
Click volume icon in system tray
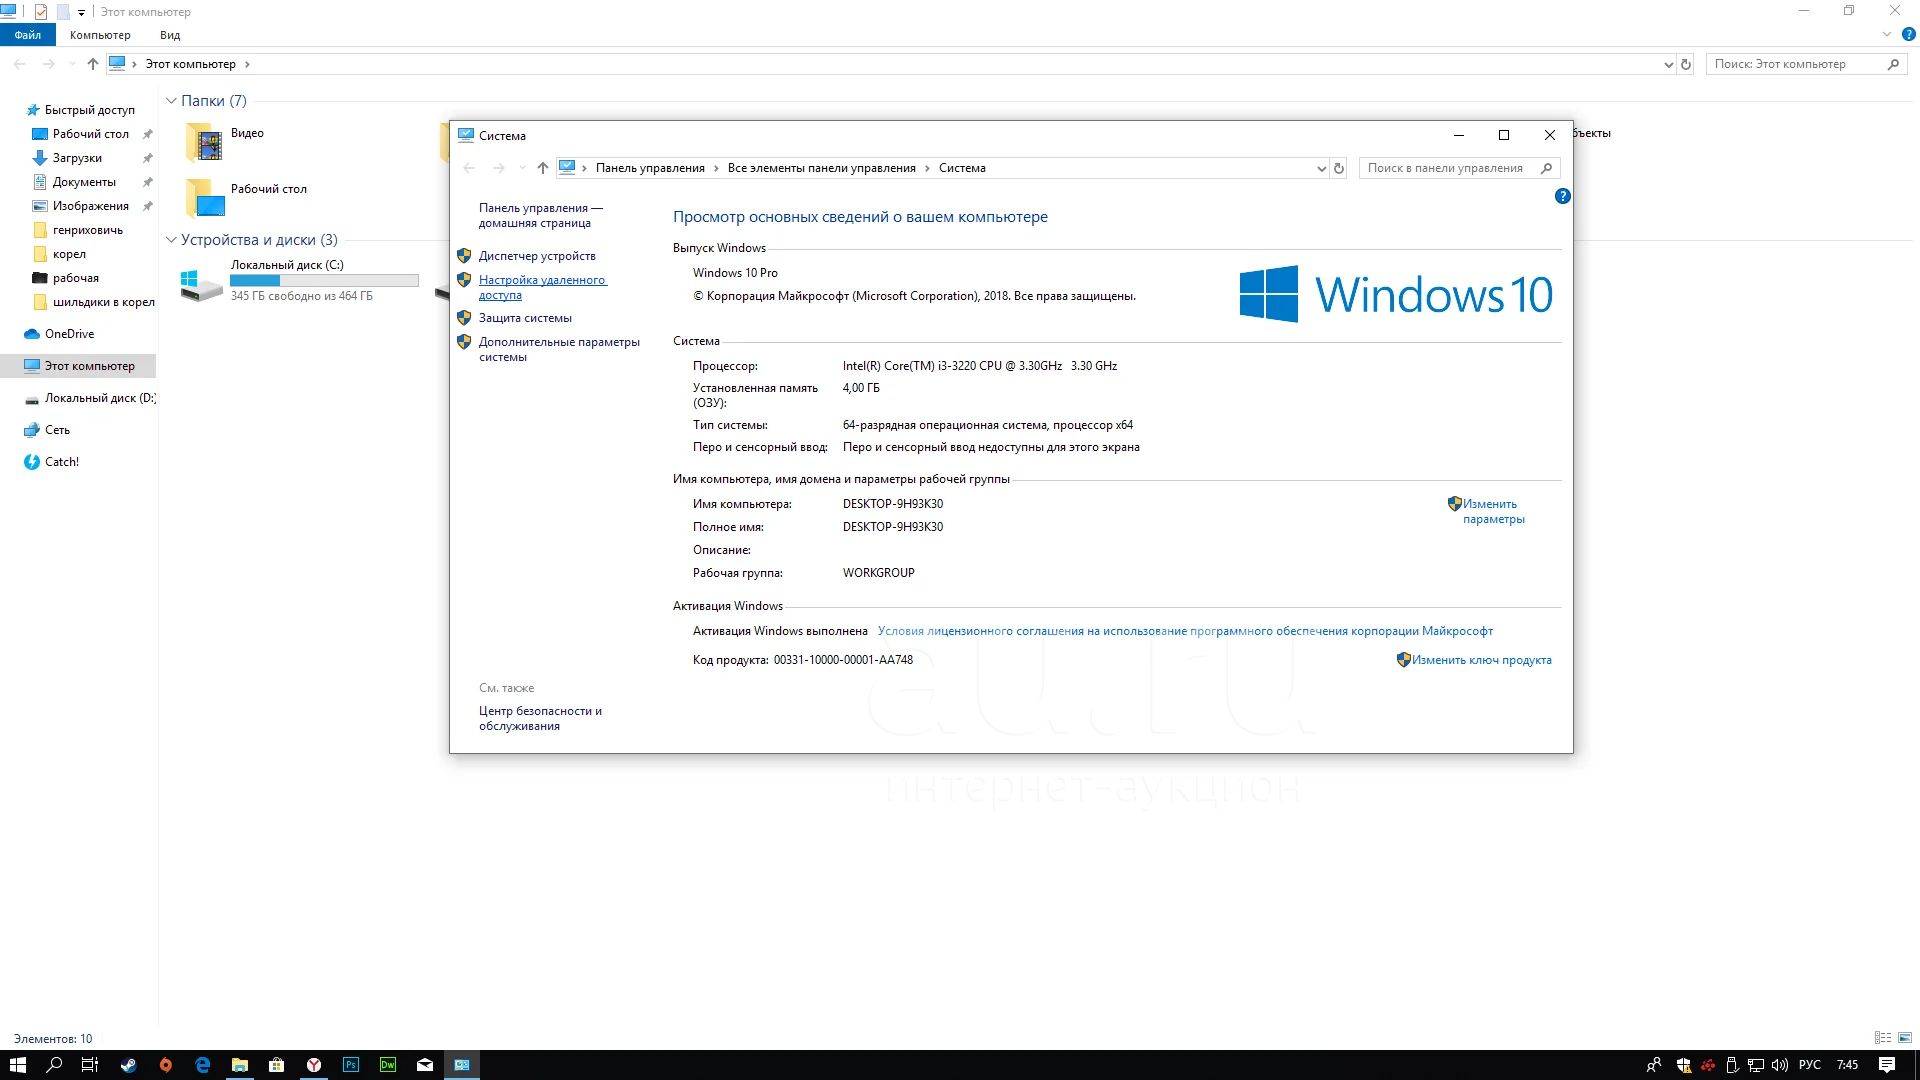[x=1780, y=1065]
